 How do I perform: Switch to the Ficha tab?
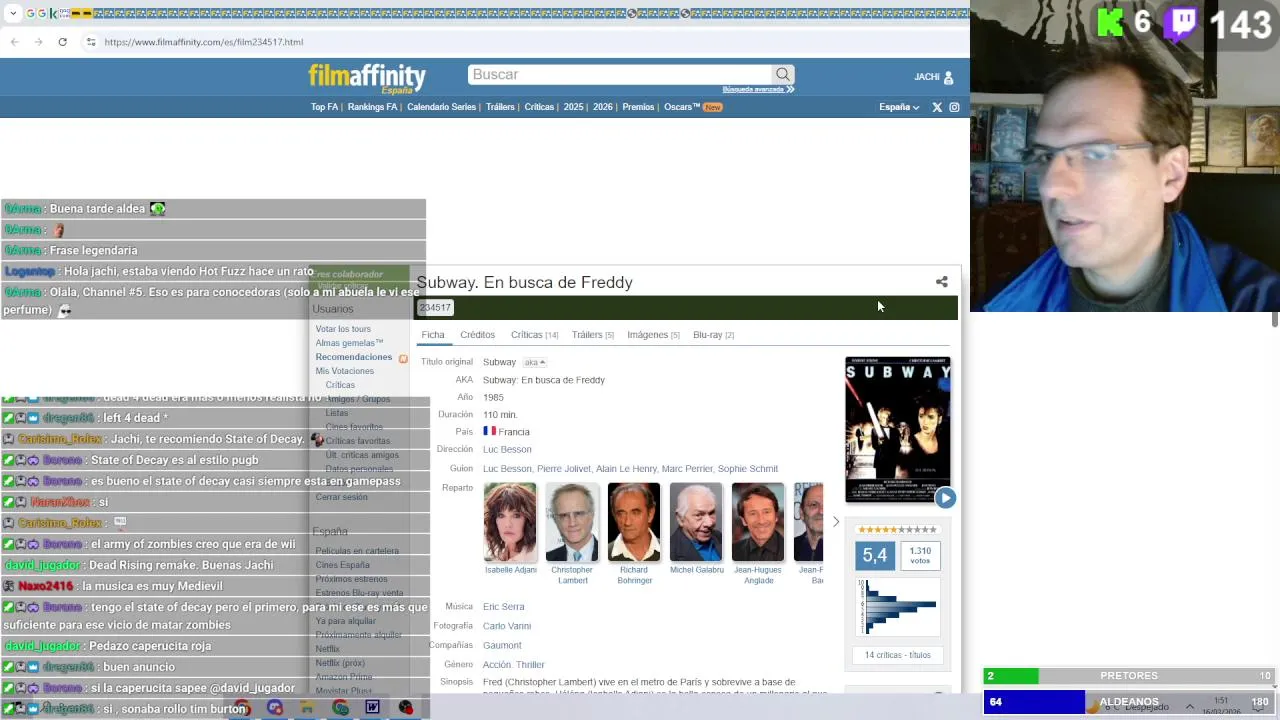pos(433,335)
